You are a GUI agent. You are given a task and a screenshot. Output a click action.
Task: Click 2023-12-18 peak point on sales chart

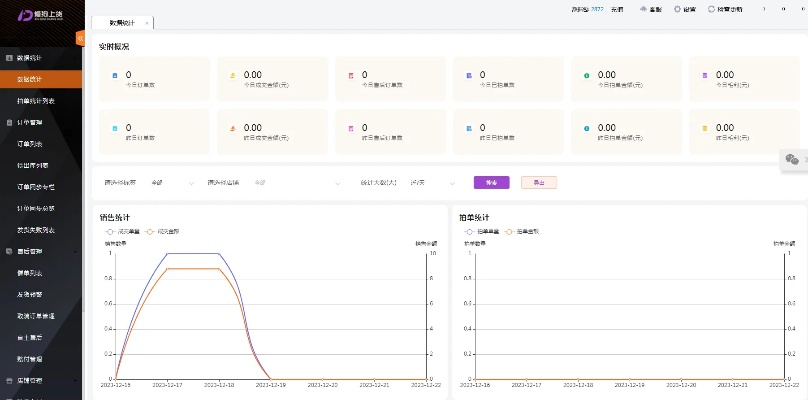pyautogui.click(x=220, y=253)
